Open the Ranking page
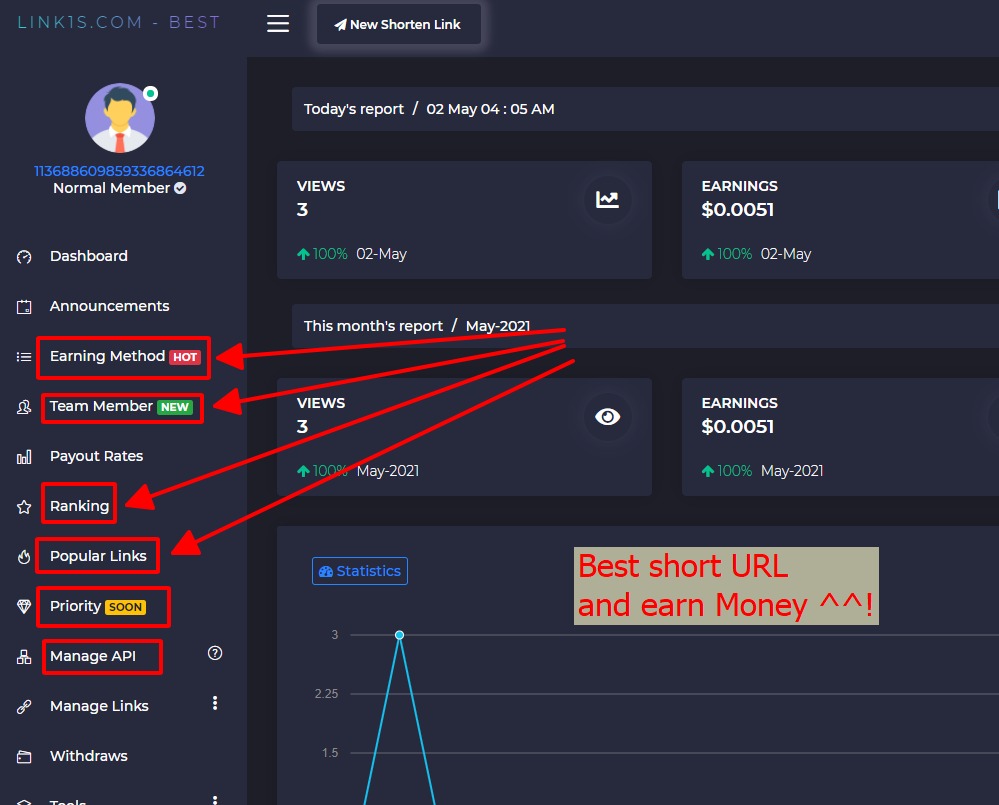The image size is (999, 805). (80, 506)
